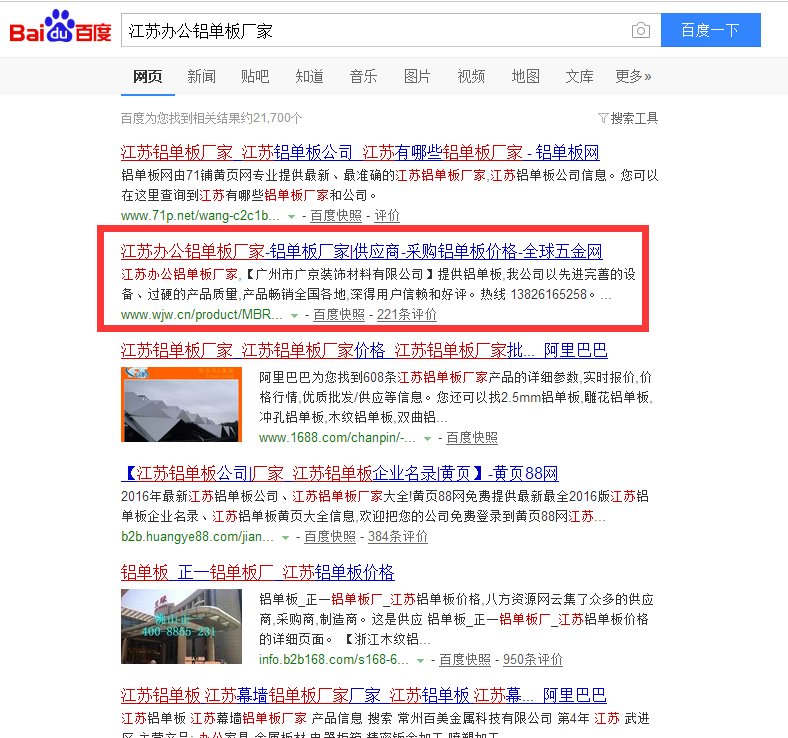The width and height of the screenshot is (788, 738).
Task: Expand dropdown arrow beside www.wjw.cn URL
Action: [x=294, y=315]
